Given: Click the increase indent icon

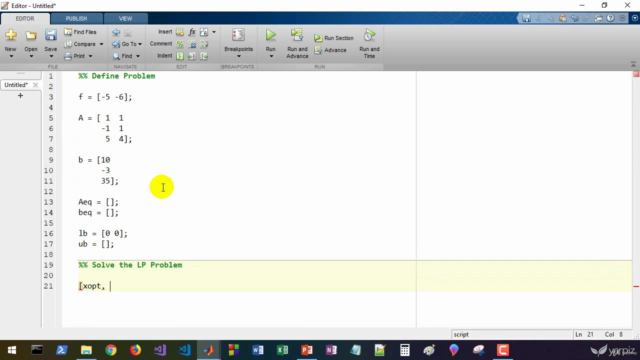Looking at the screenshot, I should pos(192,56).
